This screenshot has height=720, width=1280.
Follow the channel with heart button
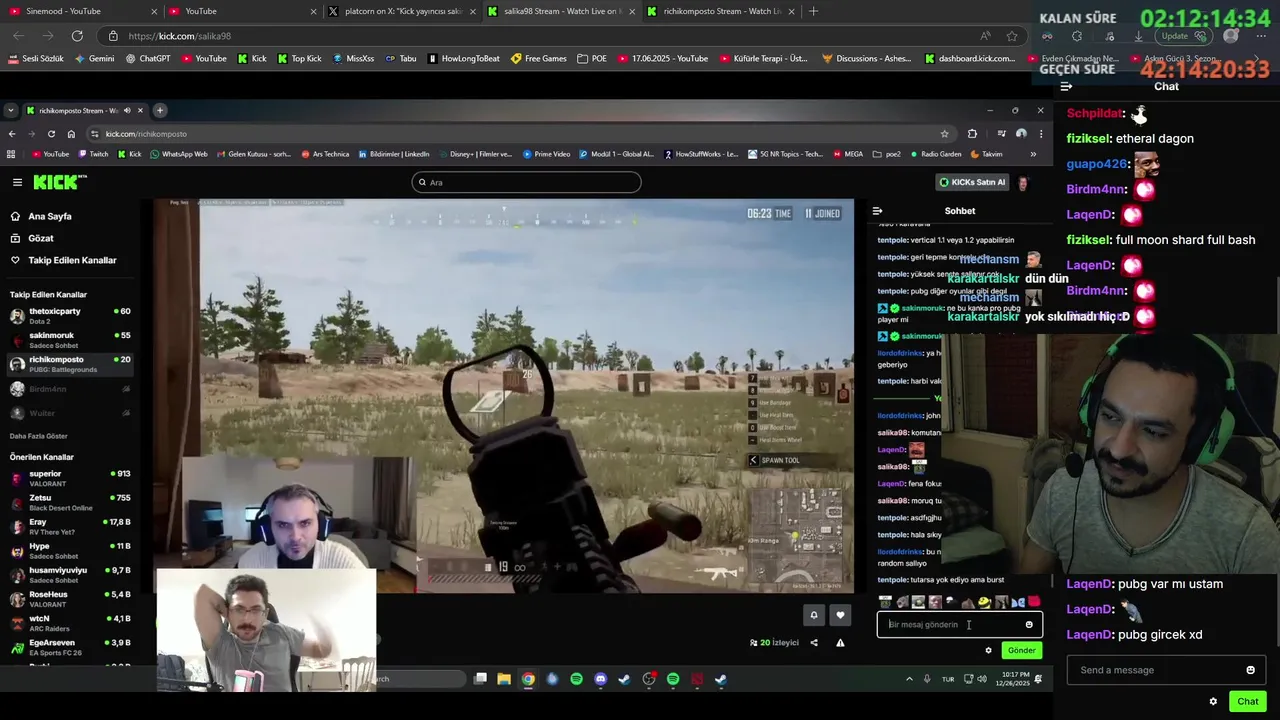point(840,615)
